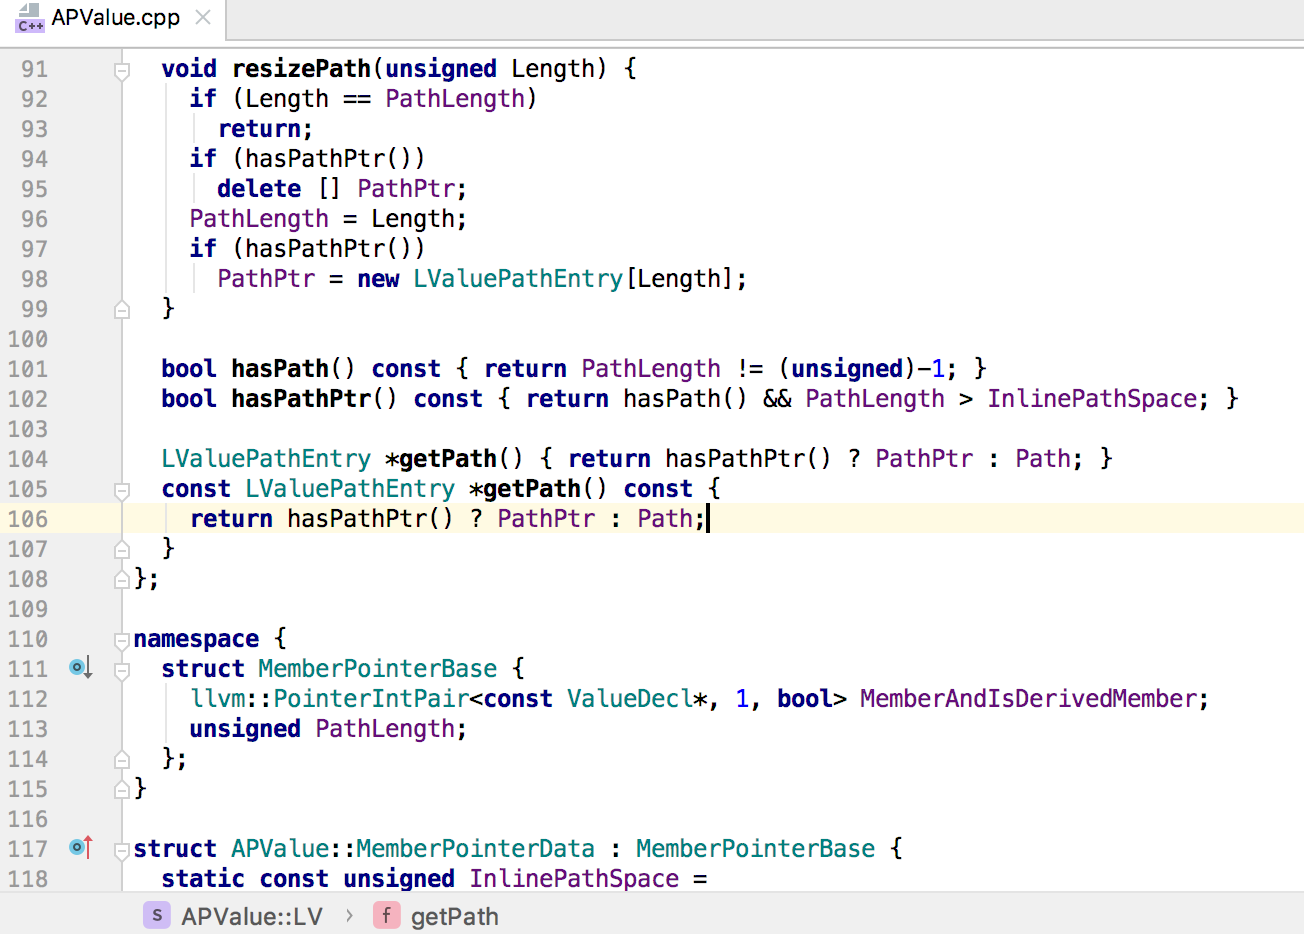This screenshot has height=934, width=1304.
Task: Click line number 100 in the gutter
Action: (x=28, y=339)
